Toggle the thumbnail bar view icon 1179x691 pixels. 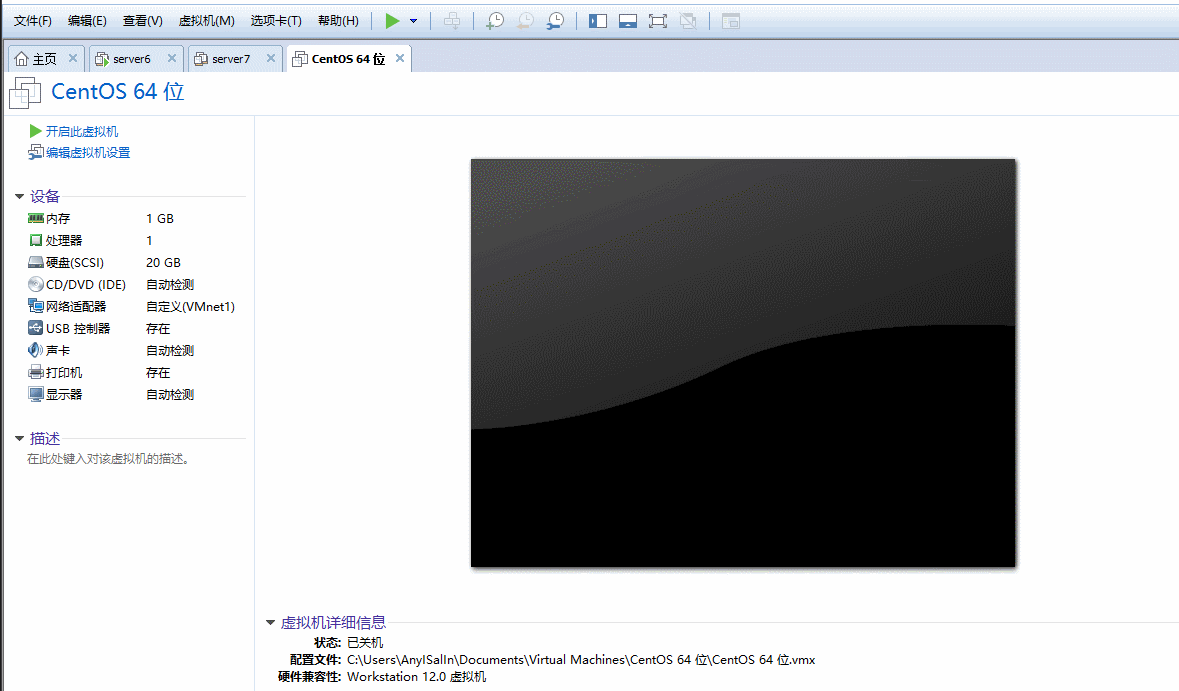click(x=628, y=21)
